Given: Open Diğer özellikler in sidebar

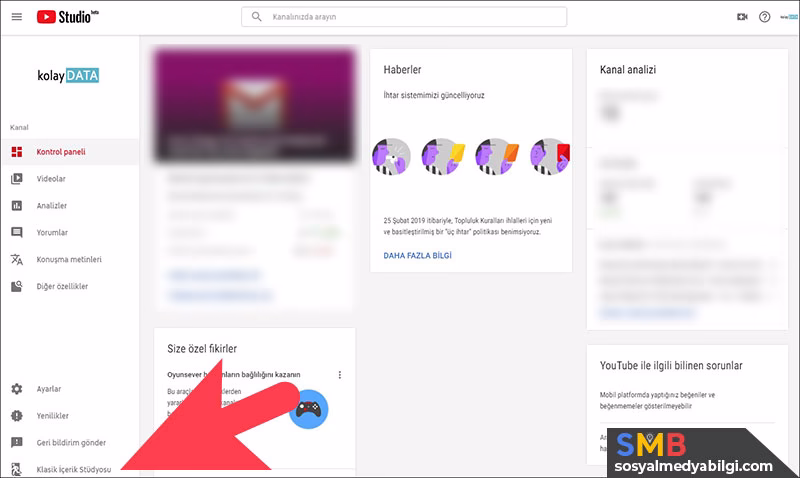Looking at the screenshot, I should pyautogui.click(x=62, y=287).
